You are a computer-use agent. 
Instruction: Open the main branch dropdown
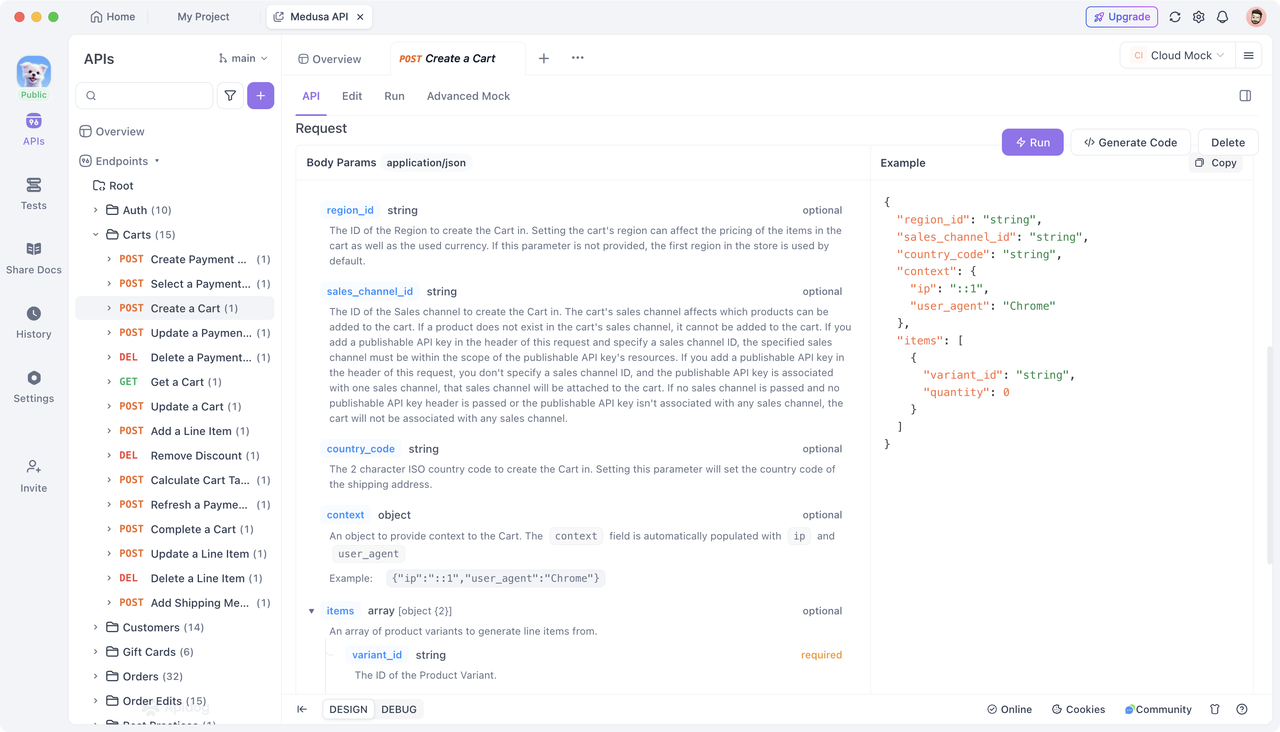(x=243, y=58)
